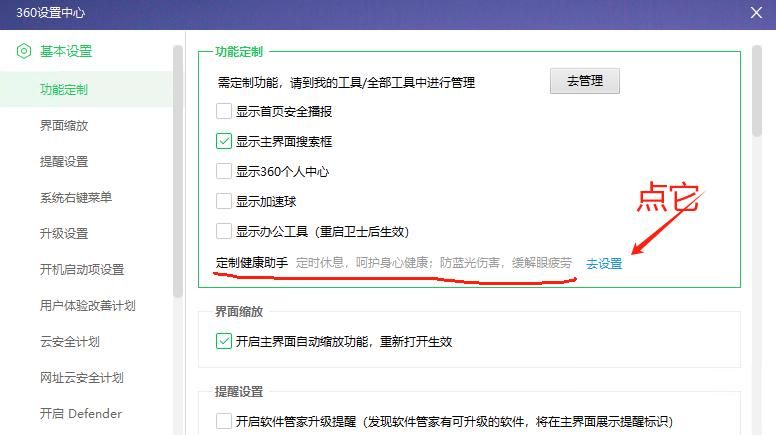This screenshot has width=776, height=435.
Task: Check 显示办公工具 (重启卫士后生效) box
Action: pos(224,231)
